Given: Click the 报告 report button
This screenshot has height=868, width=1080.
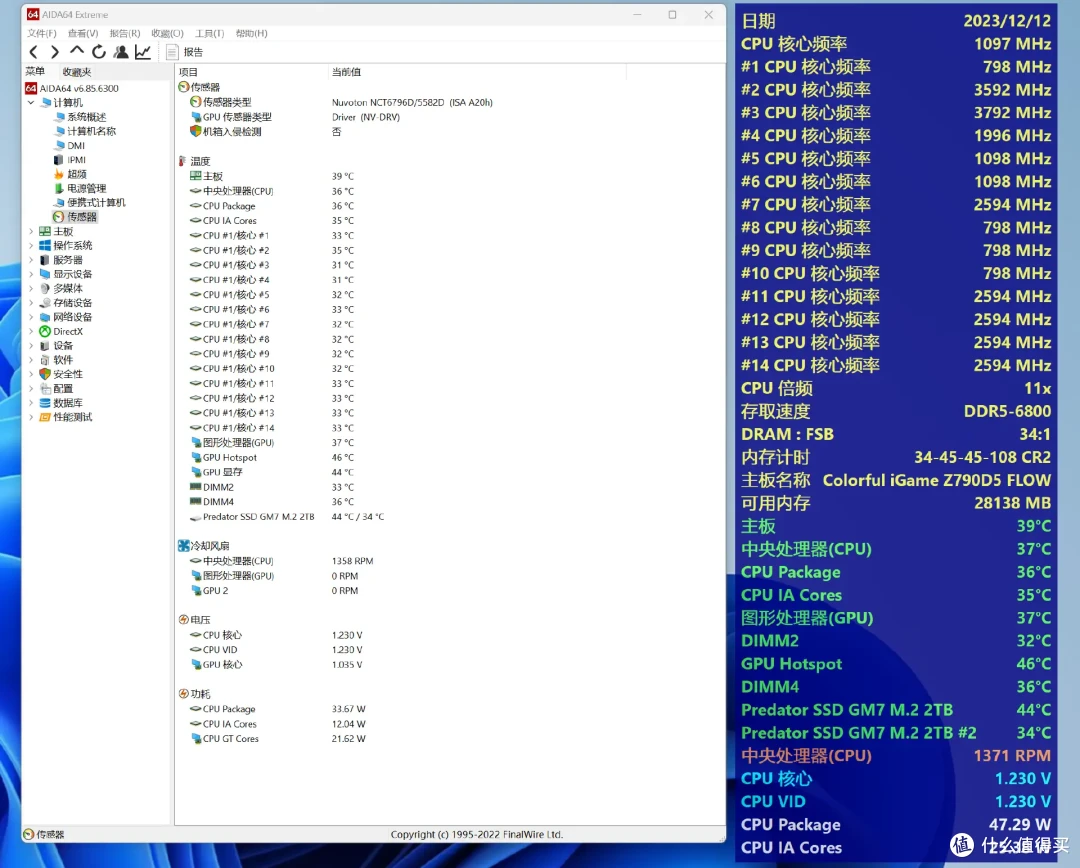Looking at the screenshot, I should tap(185, 52).
